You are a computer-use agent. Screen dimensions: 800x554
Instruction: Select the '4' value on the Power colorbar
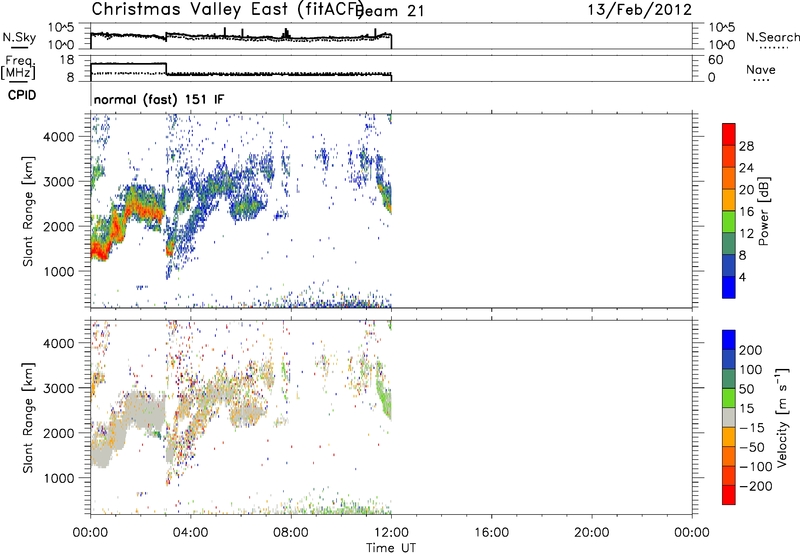tap(742, 277)
